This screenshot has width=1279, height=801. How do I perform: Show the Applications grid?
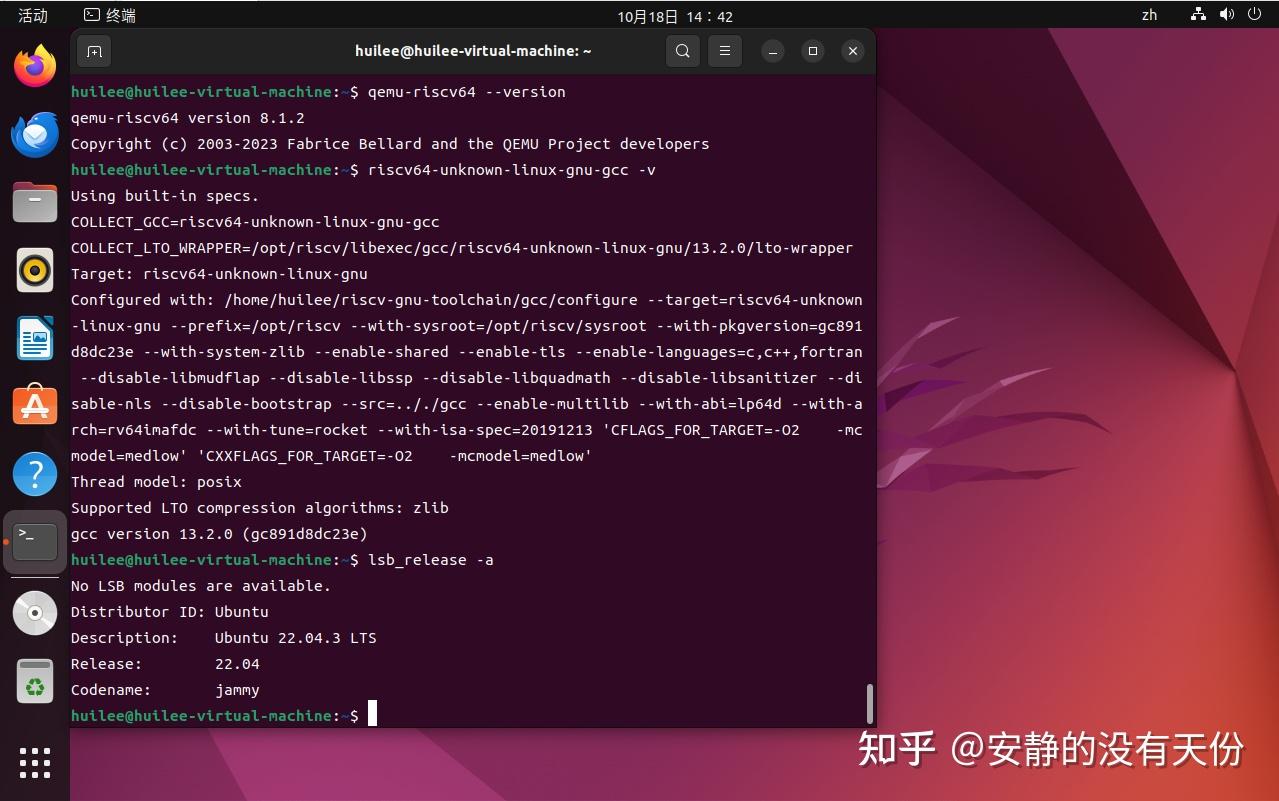point(34,763)
